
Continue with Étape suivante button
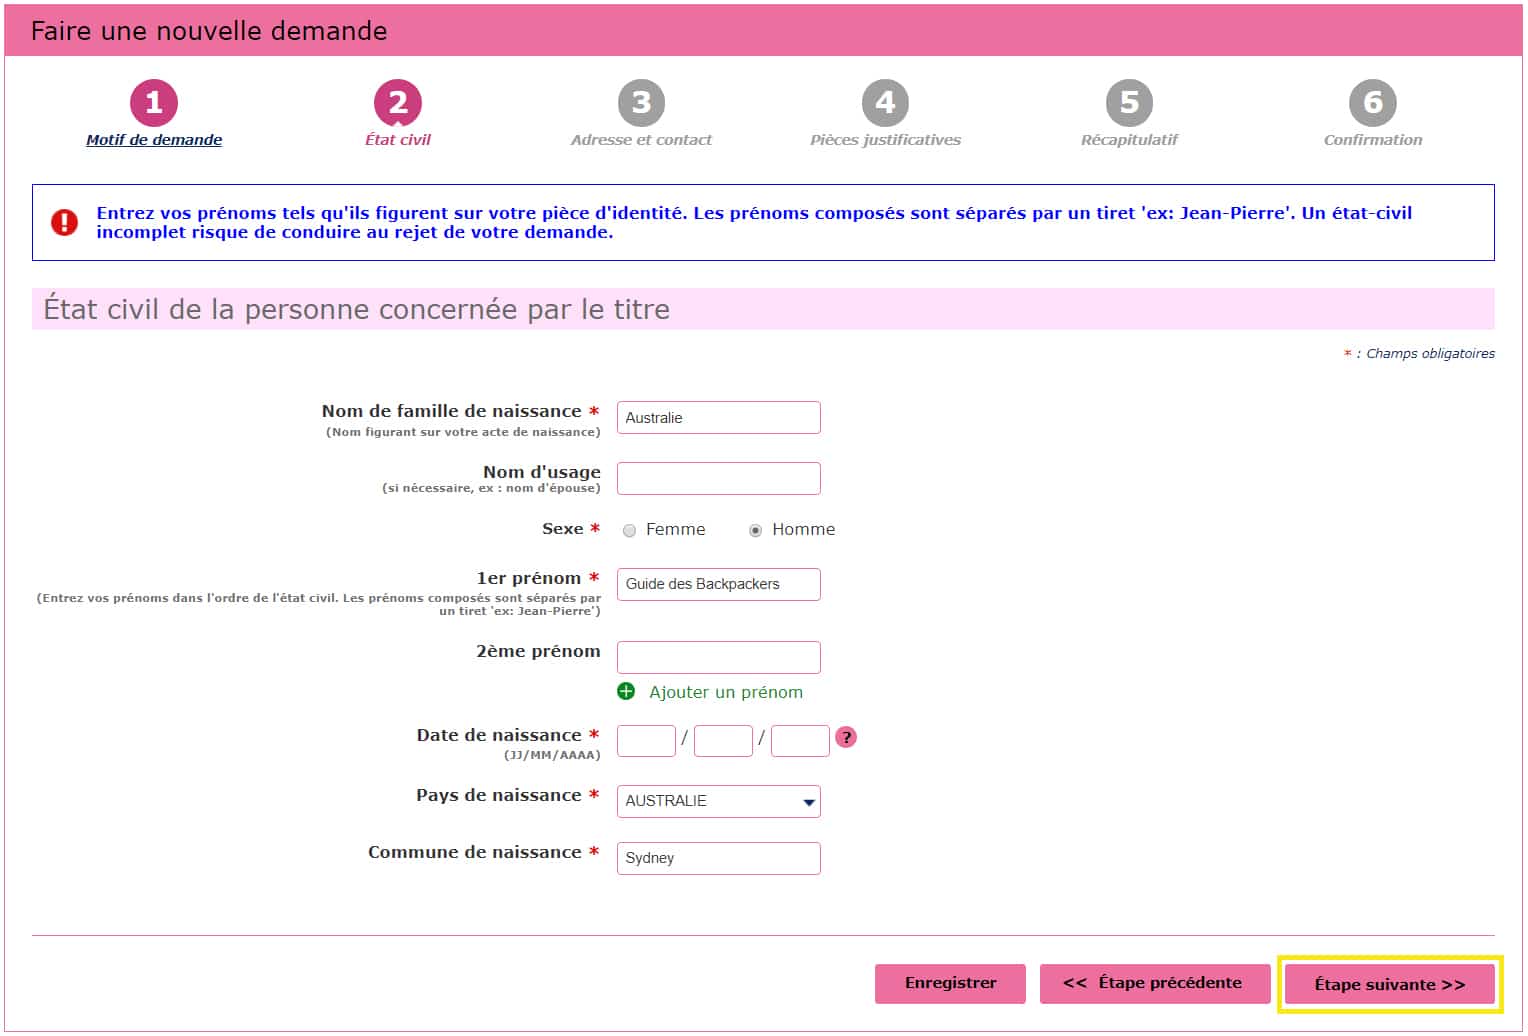[x=1390, y=984]
